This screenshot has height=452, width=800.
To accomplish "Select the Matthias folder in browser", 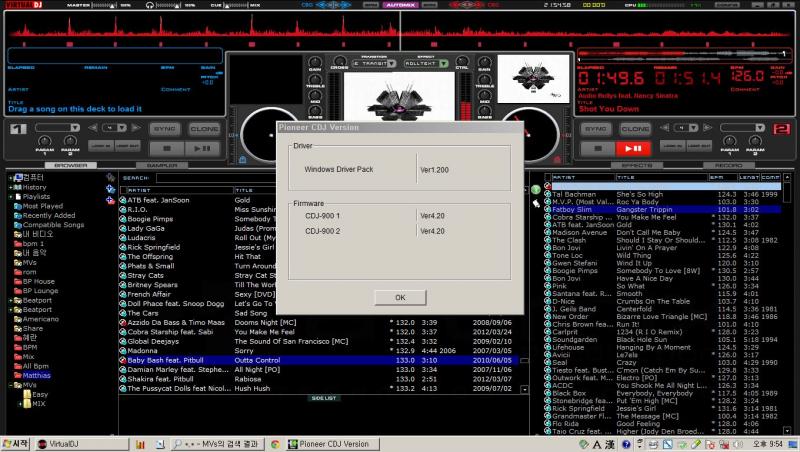I will [35, 375].
